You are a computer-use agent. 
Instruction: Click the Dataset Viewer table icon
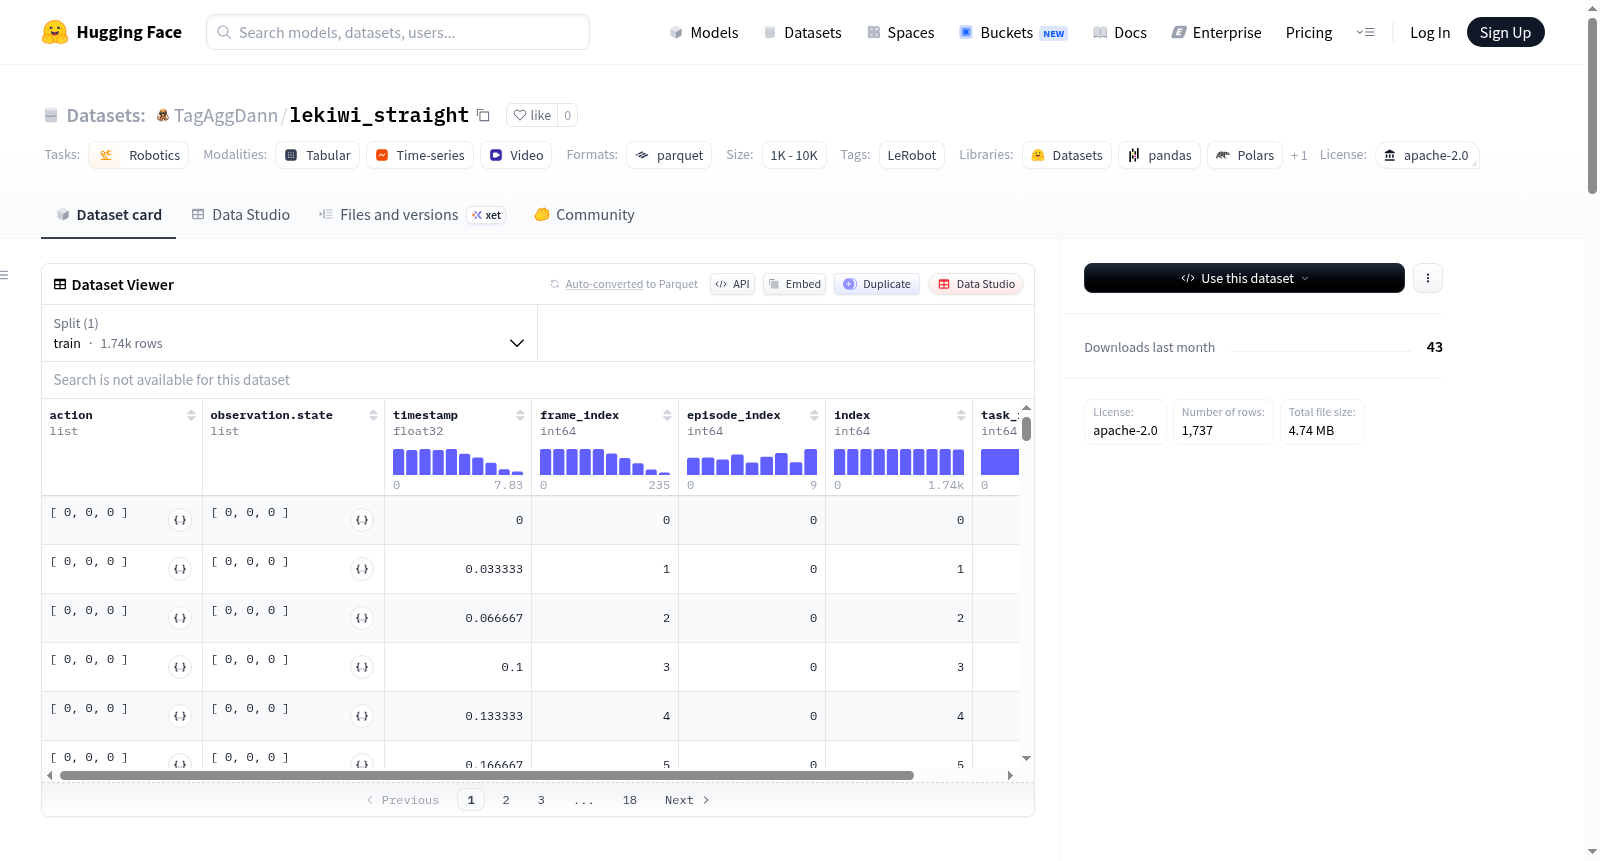coord(60,285)
